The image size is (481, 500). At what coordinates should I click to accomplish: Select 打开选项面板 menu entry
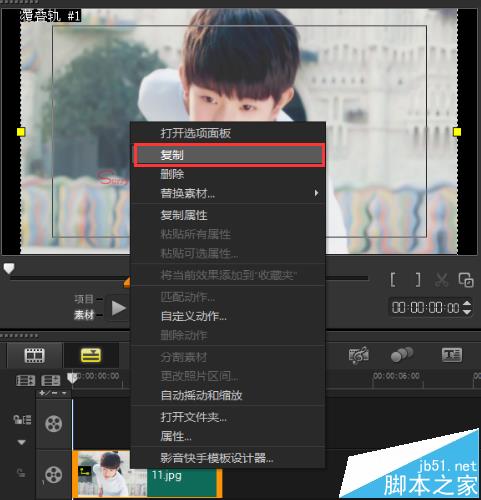pos(196,133)
